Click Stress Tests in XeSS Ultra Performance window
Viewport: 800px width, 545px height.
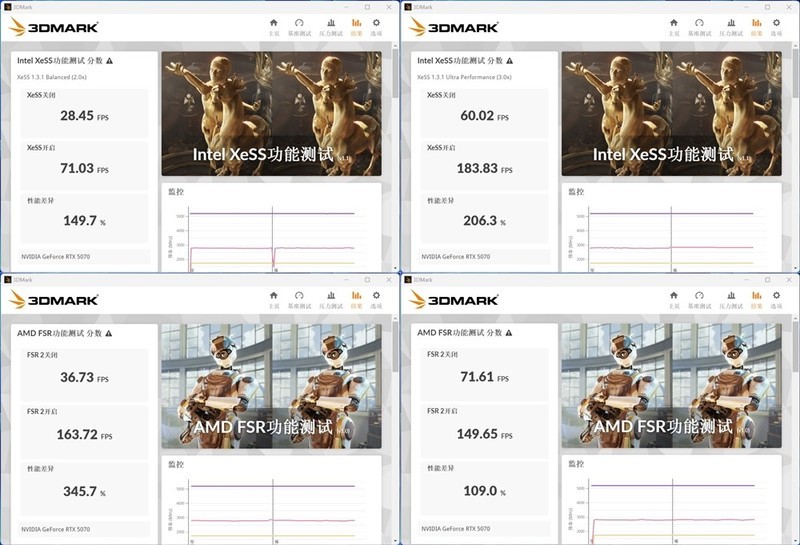coord(731,23)
